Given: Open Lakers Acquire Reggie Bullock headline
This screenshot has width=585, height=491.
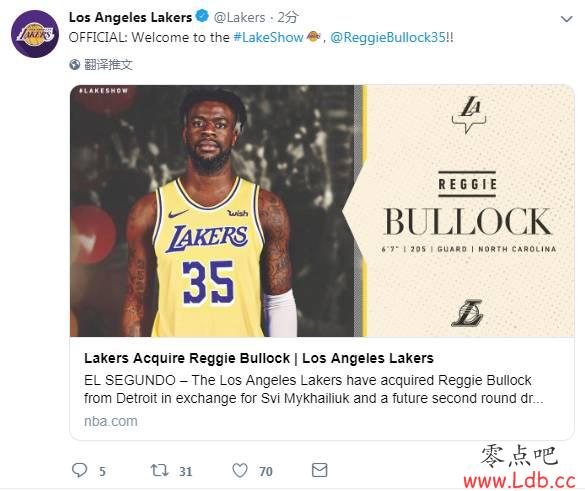Looking at the screenshot, I should click(x=259, y=358).
